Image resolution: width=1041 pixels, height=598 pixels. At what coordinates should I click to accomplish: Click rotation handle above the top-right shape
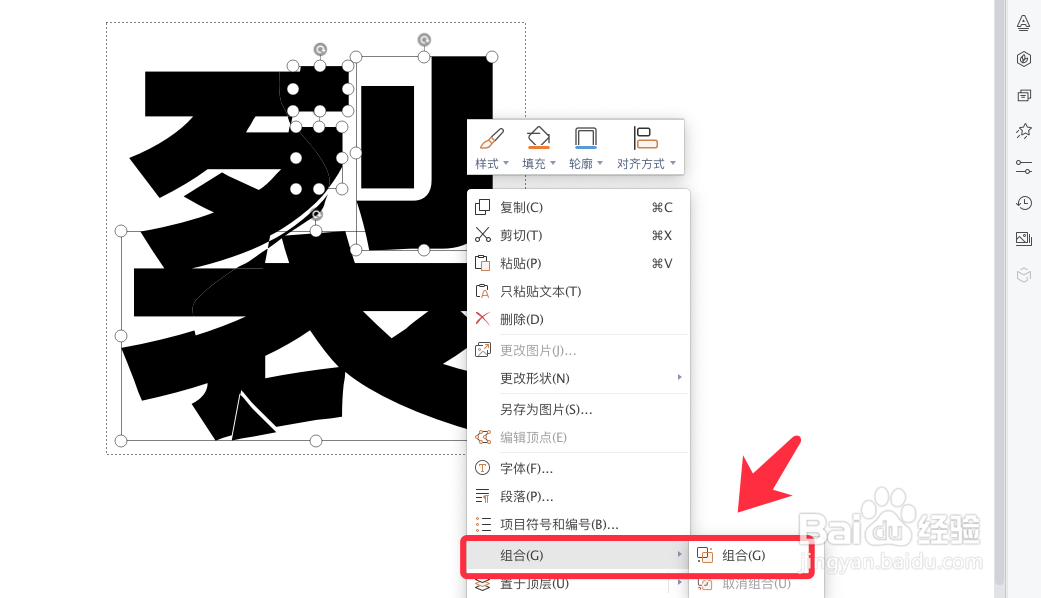[424, 40]
